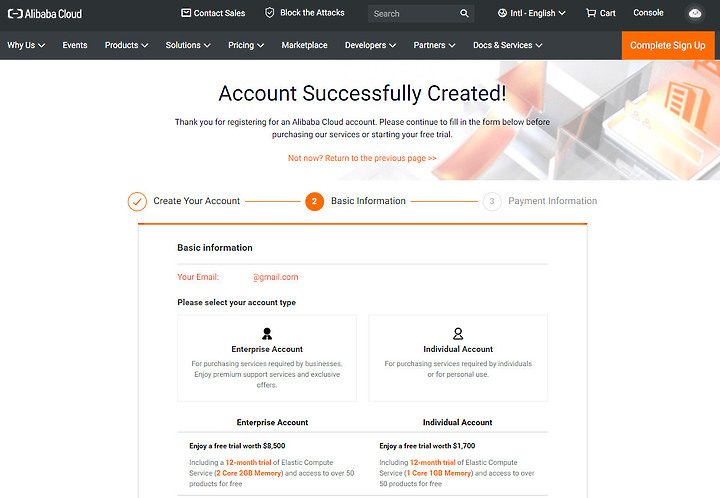Screen dimensions: 720x498
Task: Click 2 Core 2GB Memory highlighted text
Action: [248, 473]
